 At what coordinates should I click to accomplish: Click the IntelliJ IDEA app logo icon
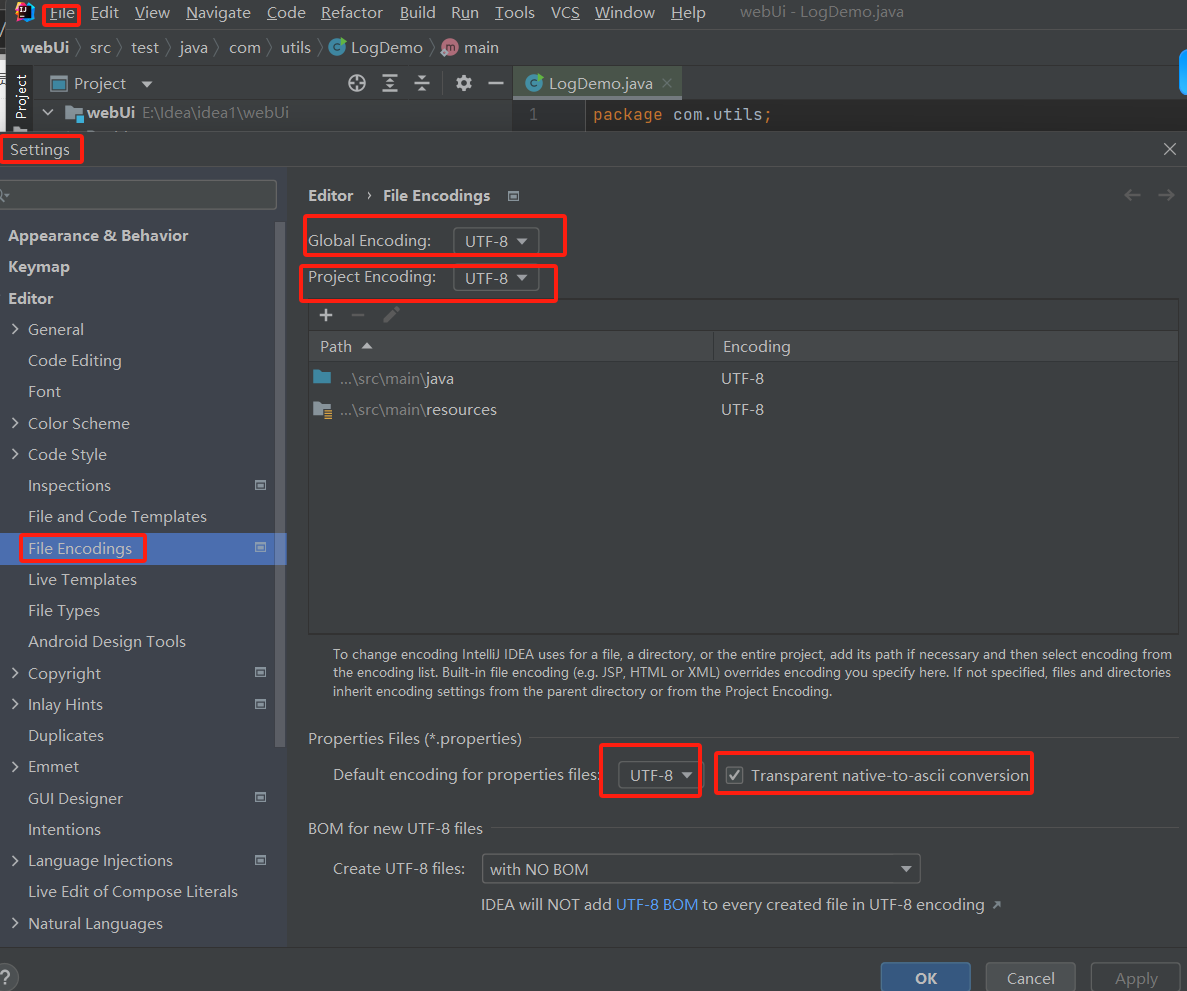pyautogui.click(x=24, y=12)
